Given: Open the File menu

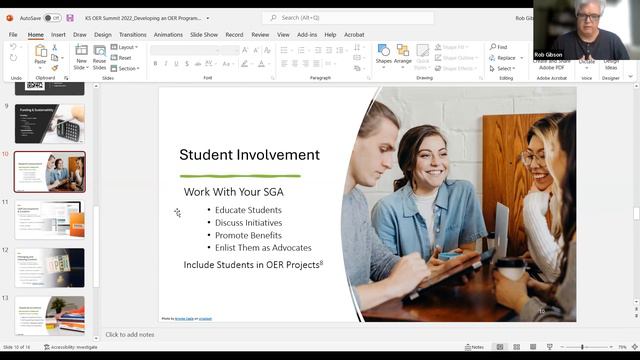Looking at the screenshot, I should pyautogui.click(x=13, y=35).
